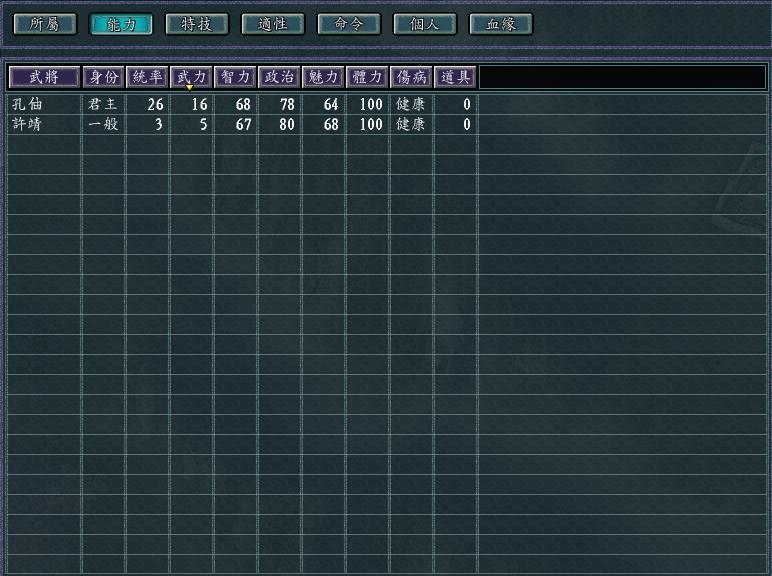The height and width of the screenshot is (576, 772).
Task: Sort by 武將 column header
Action: (44, 77)
